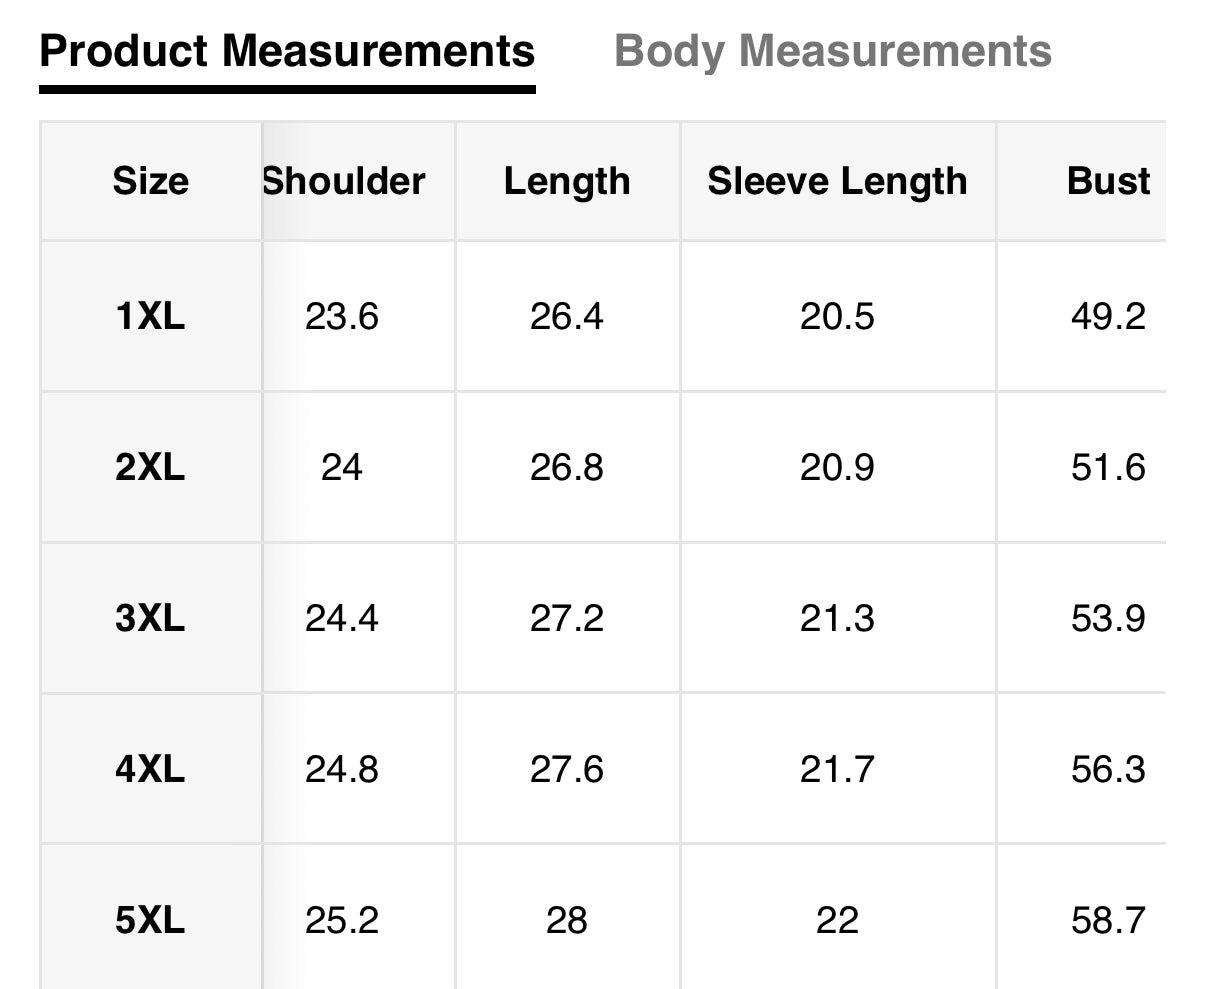This screenshot has height=989, width=1206.
Task: Click the Sleeve Length column header
Action: (x=837, y=181)
